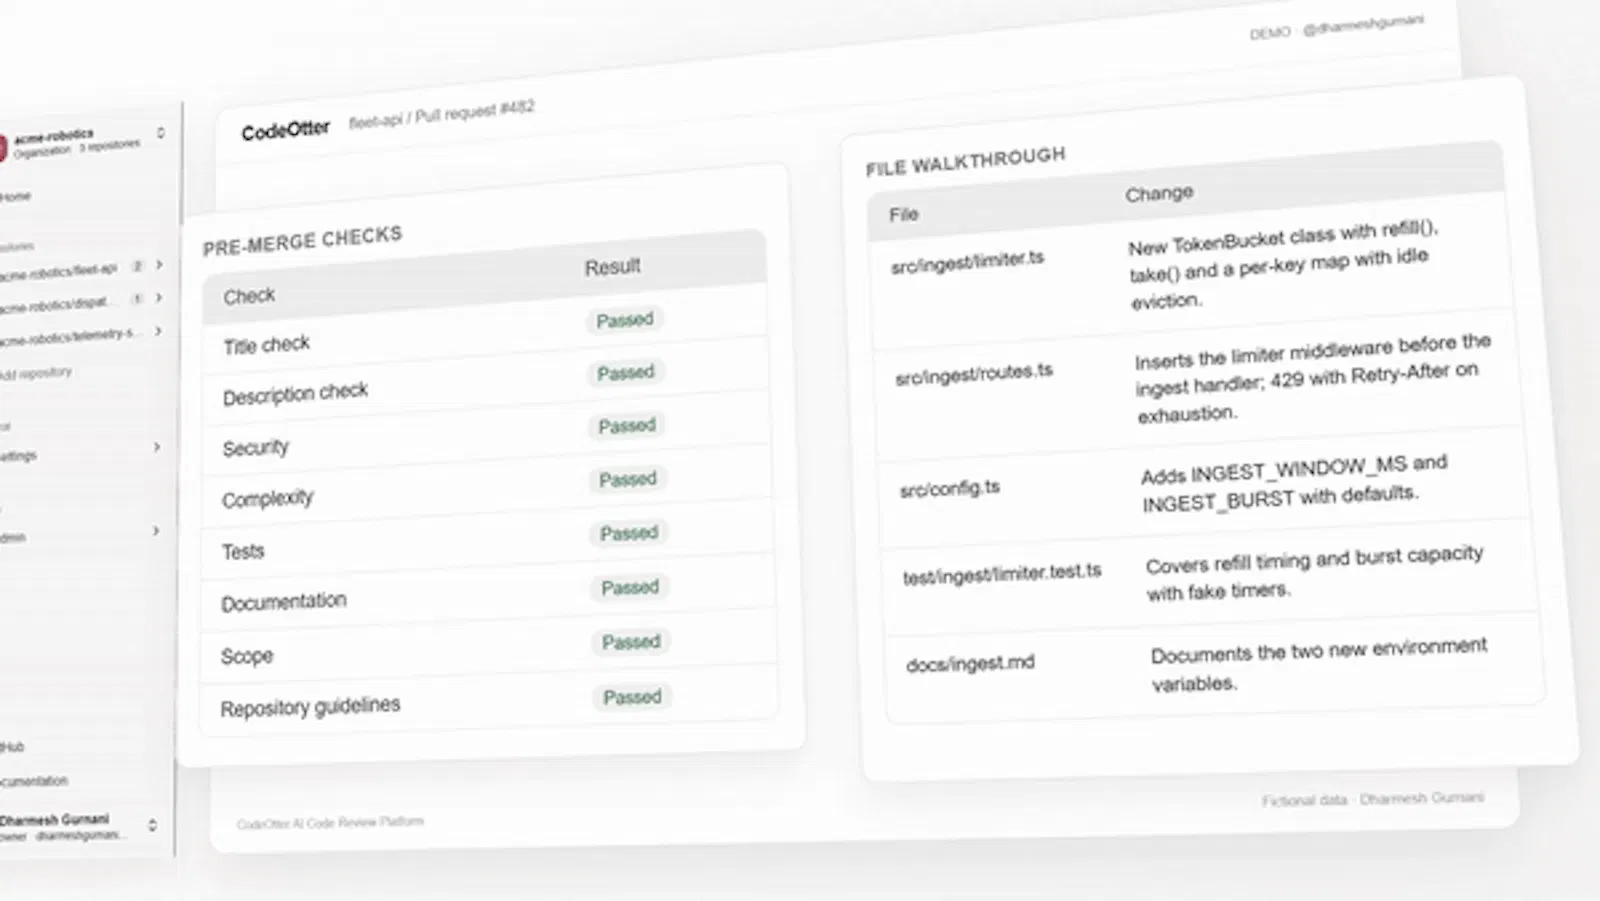Open Dharmesh Gurnani account switcher arrows
1600x901 pixels.
click(x=152, y=826)
